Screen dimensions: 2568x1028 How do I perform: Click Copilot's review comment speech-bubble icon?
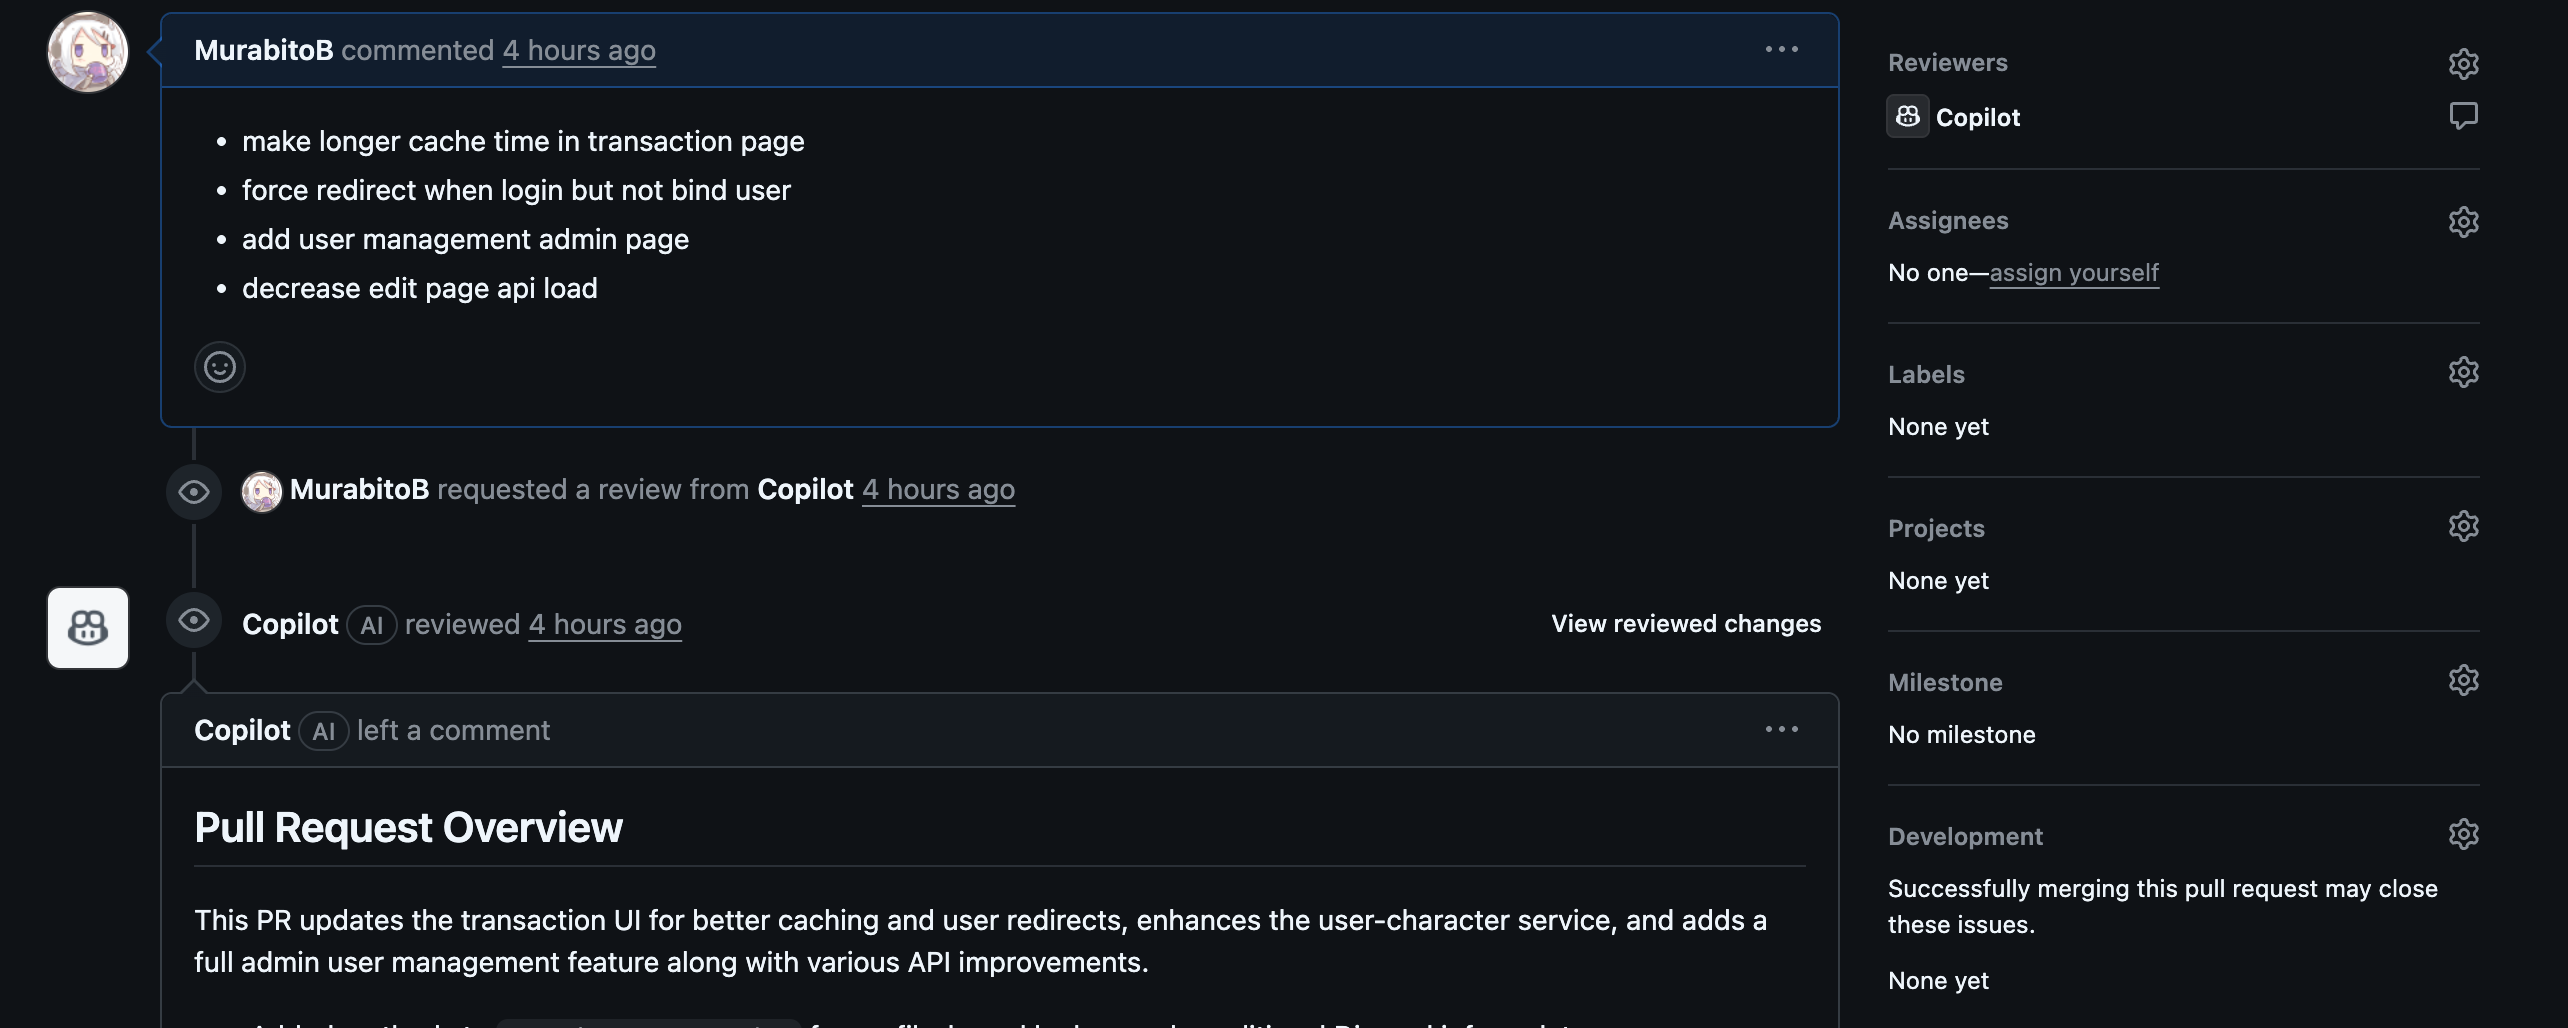2463,116
